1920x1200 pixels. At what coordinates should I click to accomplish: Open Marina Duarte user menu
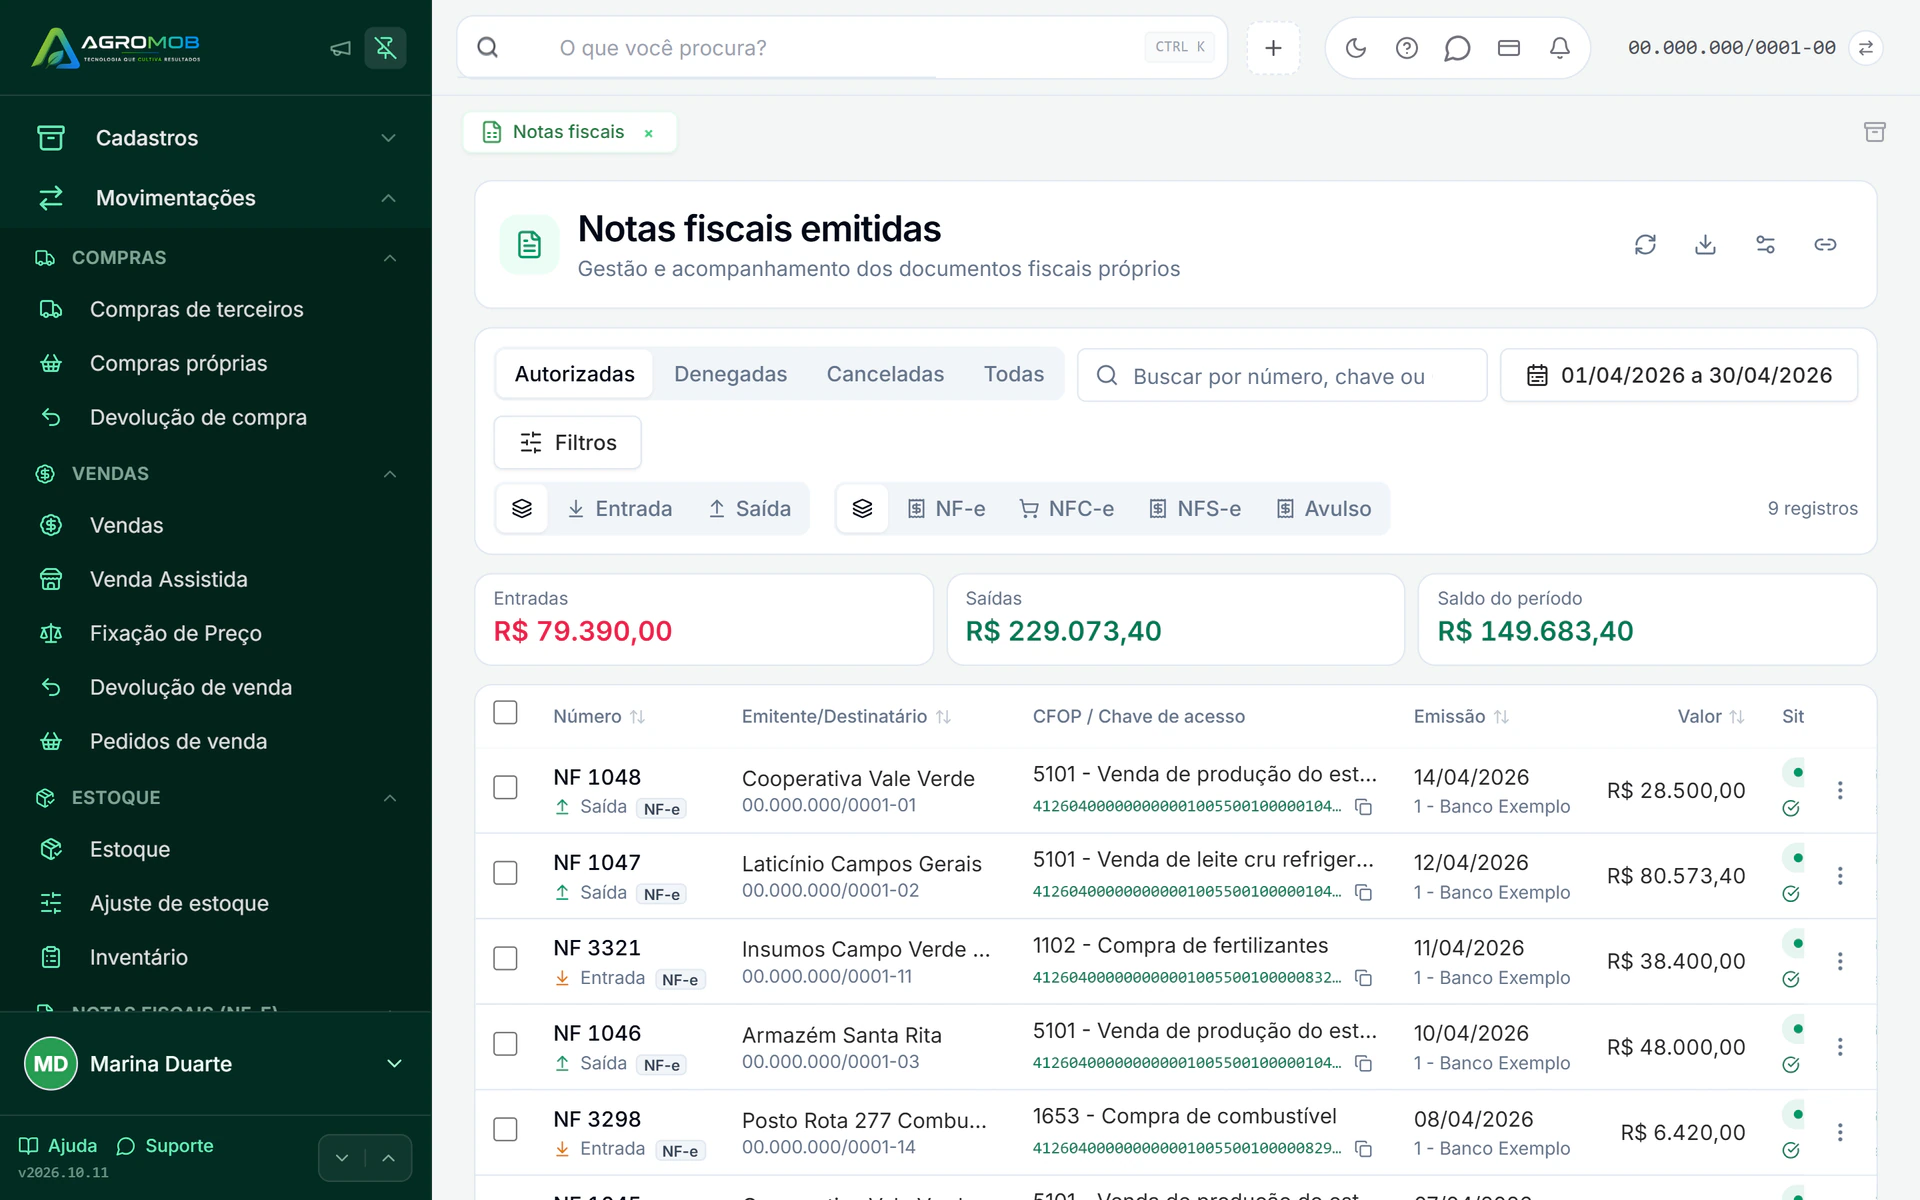[216, 1064]
